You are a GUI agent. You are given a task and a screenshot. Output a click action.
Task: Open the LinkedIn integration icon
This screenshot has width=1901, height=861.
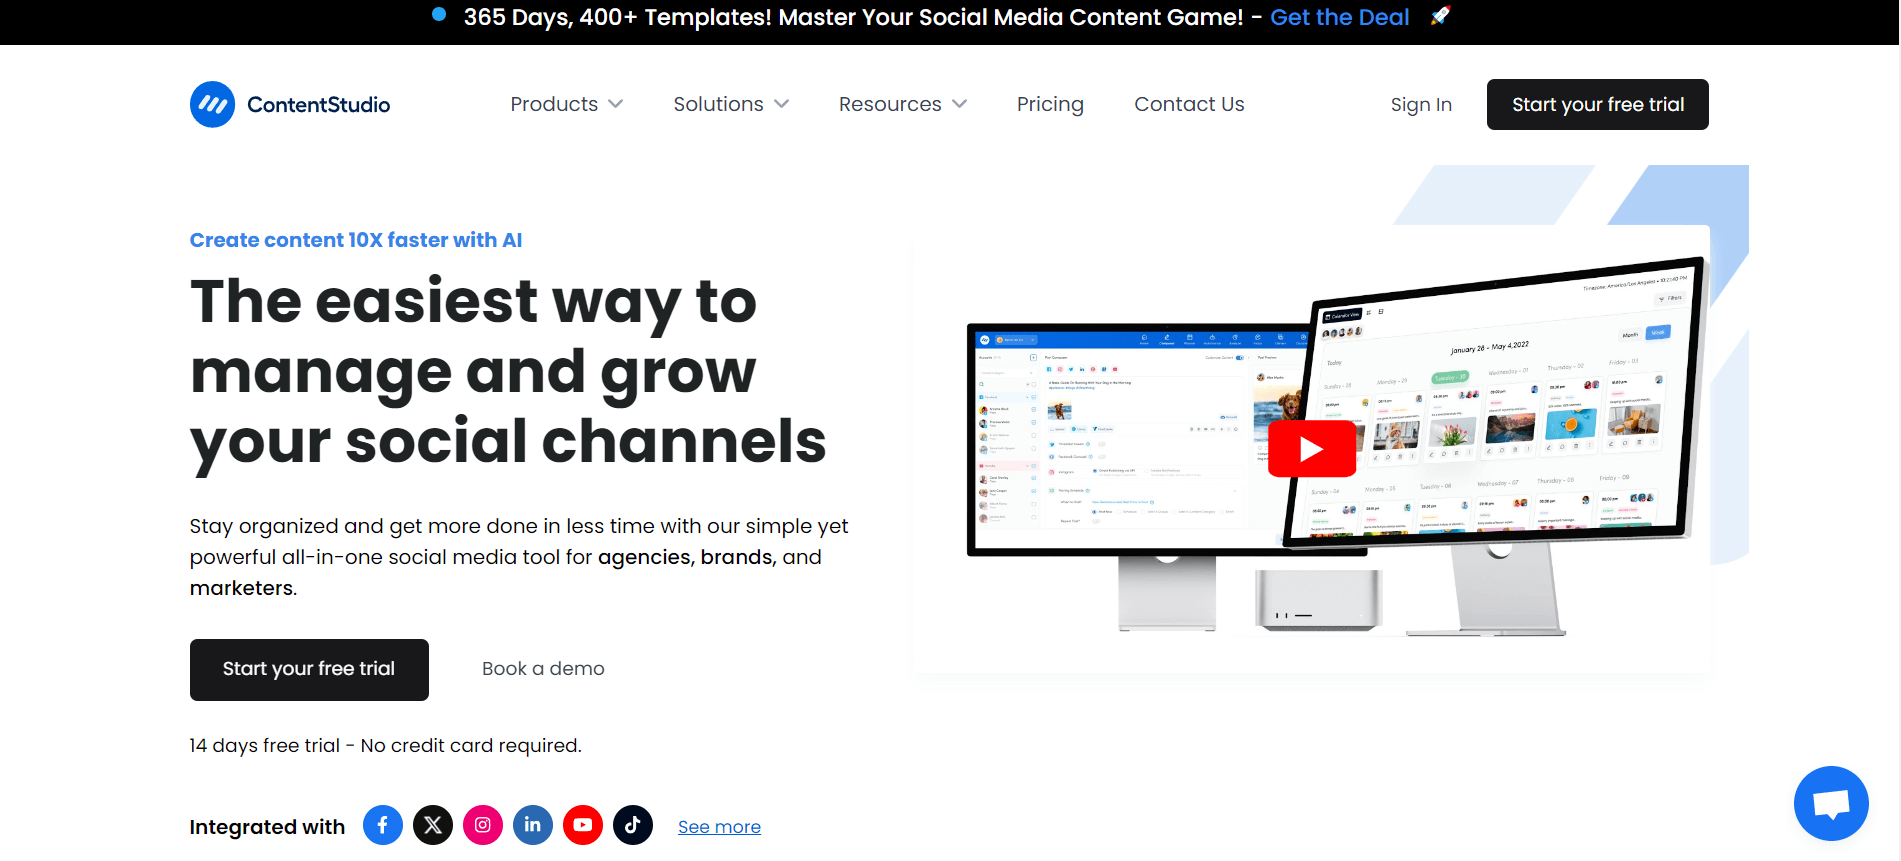coord(533,825)
